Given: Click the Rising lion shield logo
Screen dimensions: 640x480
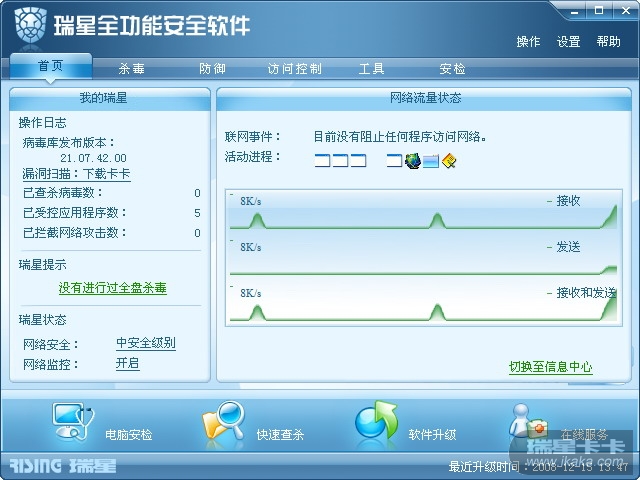Looking at the screenshot, I should (30, 25).
